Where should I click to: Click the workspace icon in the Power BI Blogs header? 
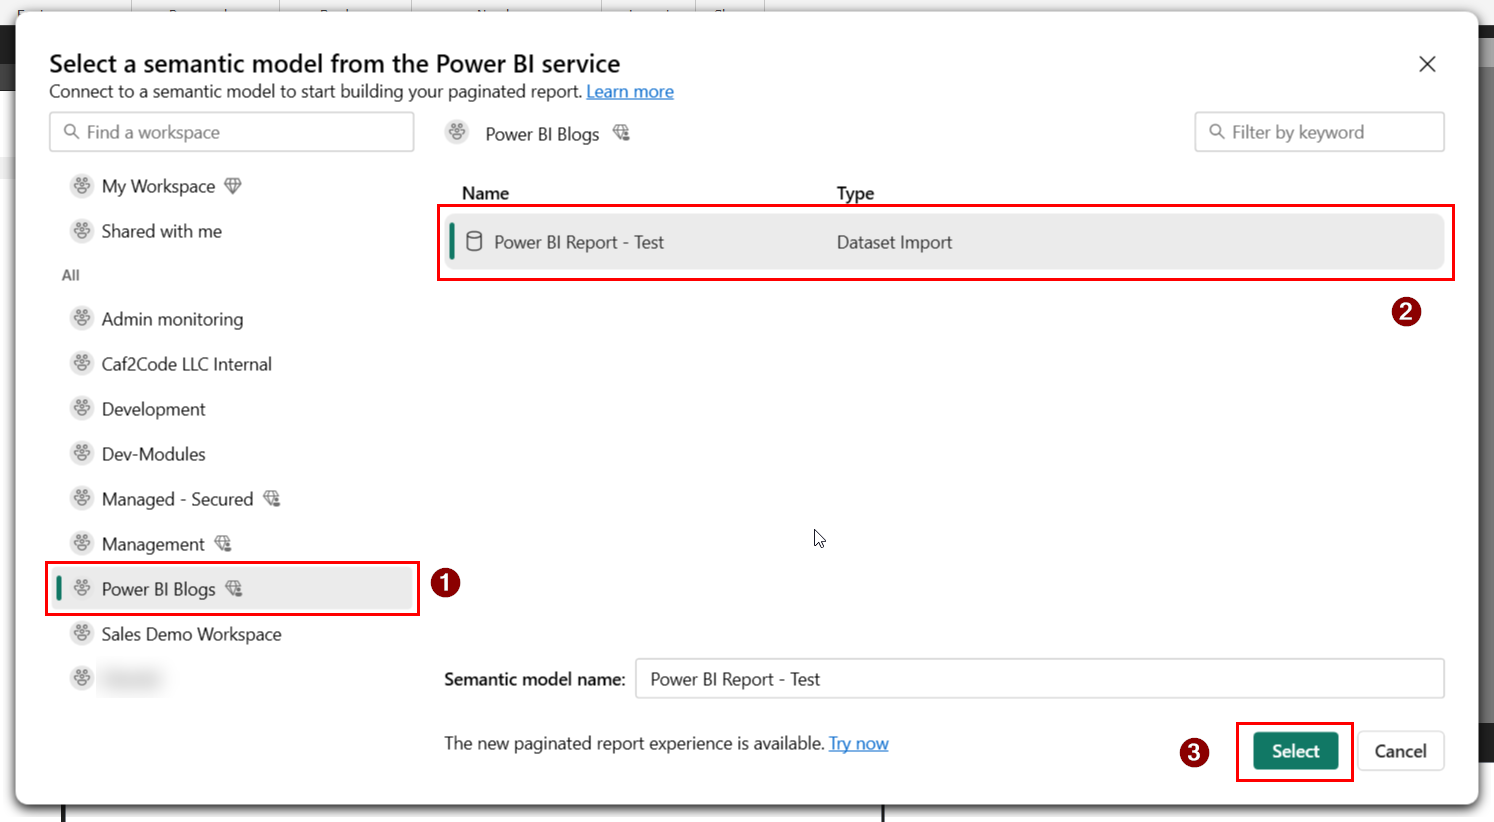pyautogui.click(x=457, y=132)
